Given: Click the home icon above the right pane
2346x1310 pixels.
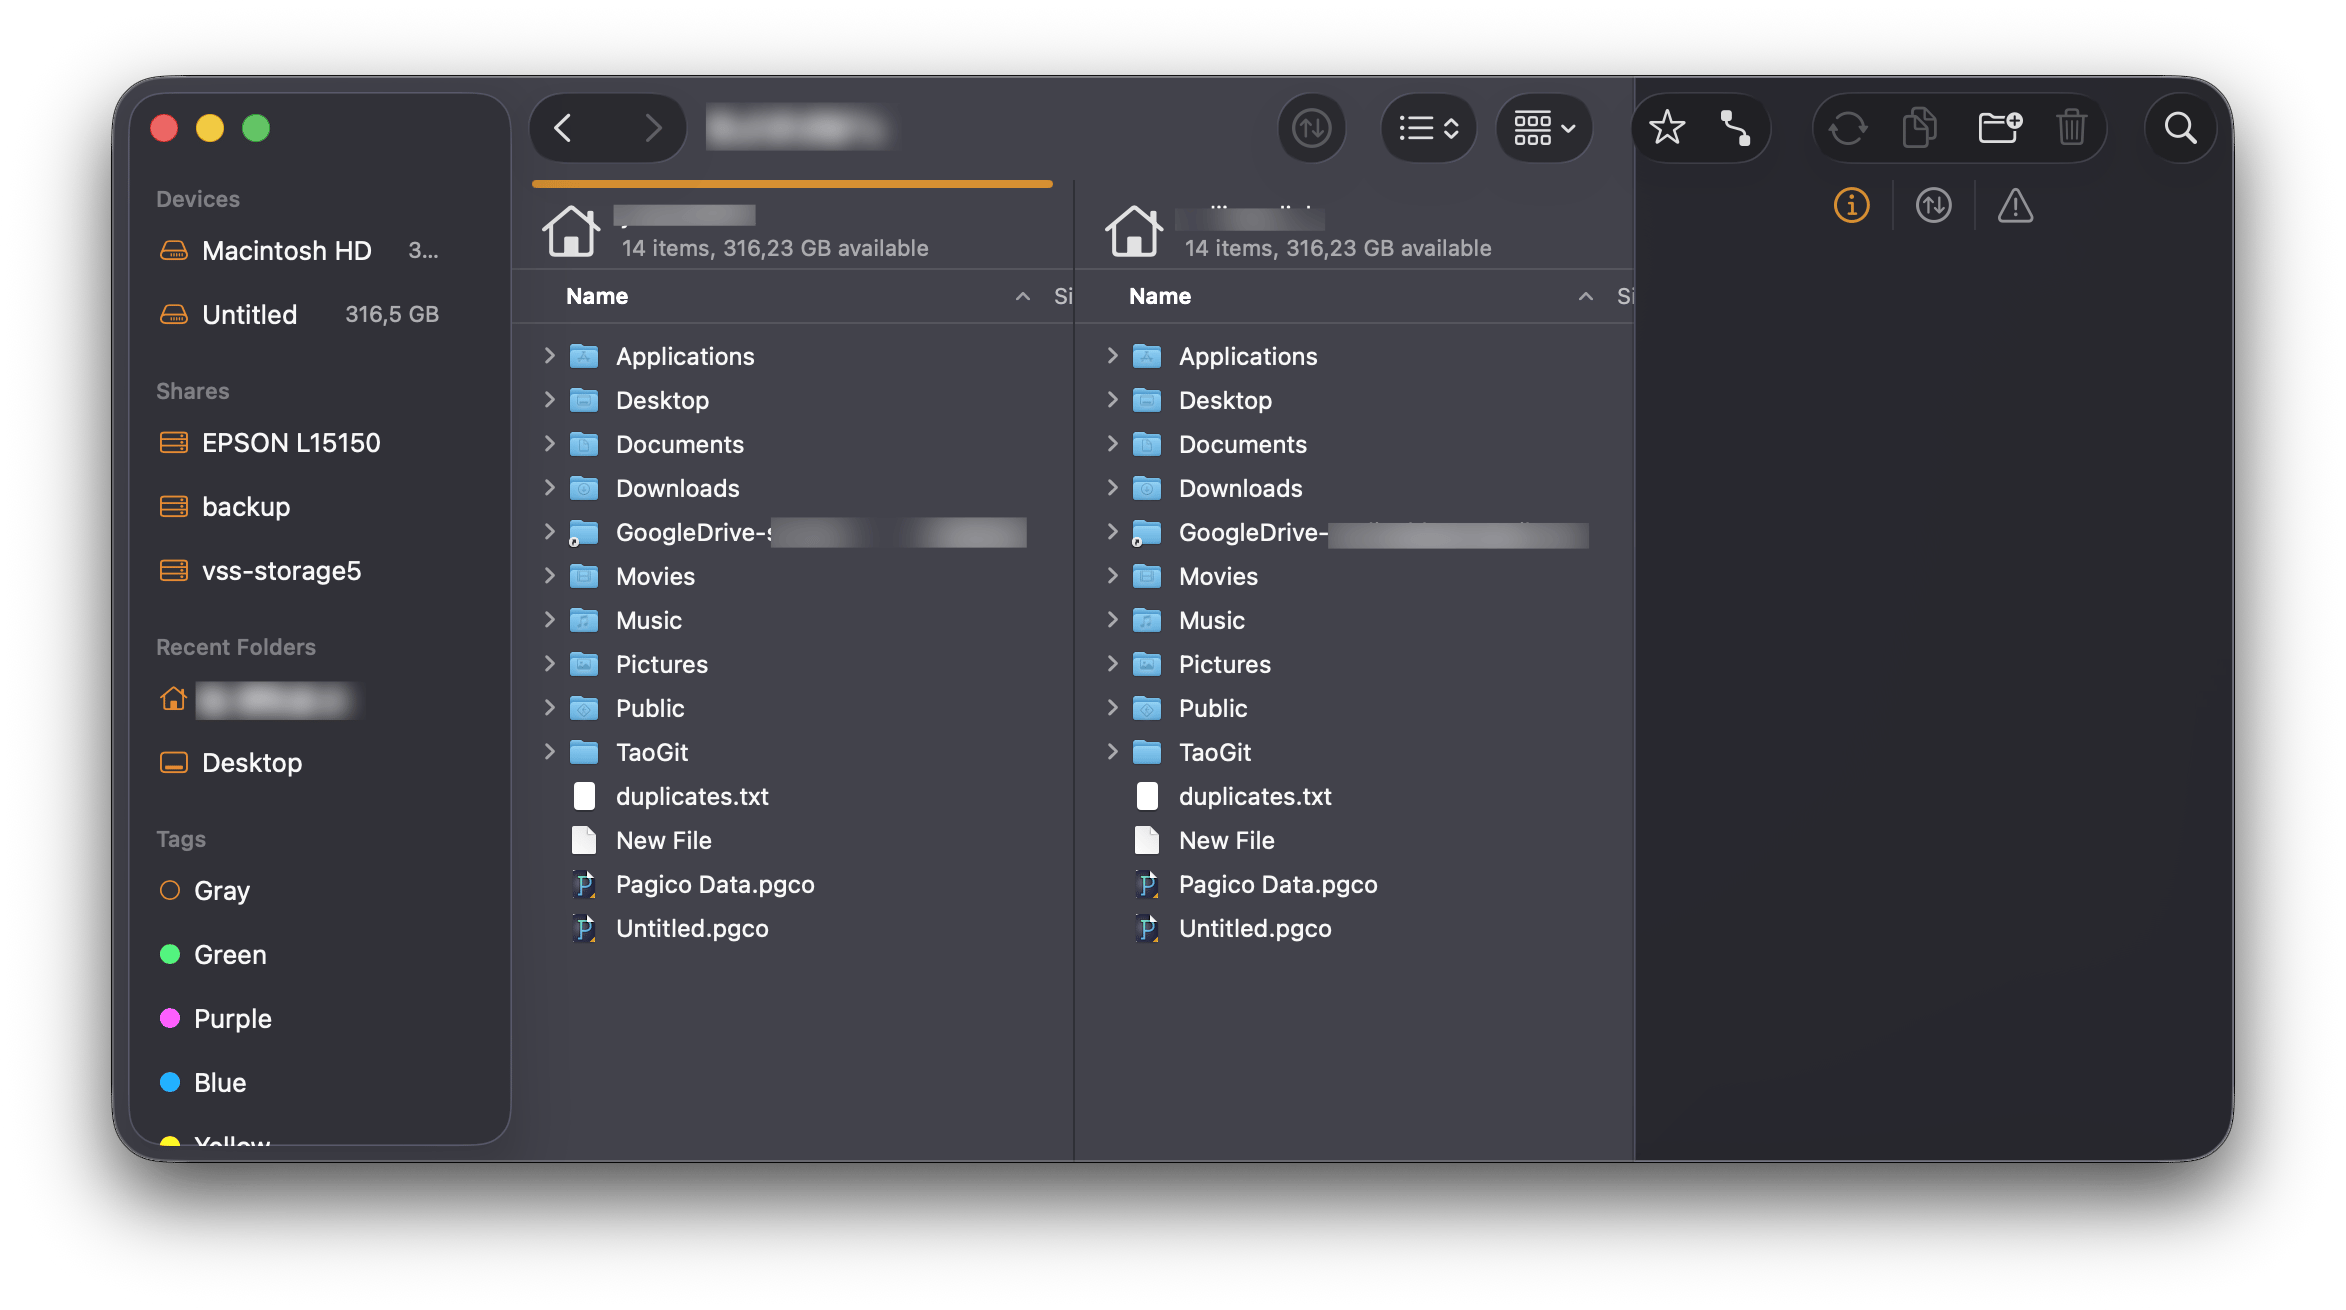Looking at the screenshot, I should 1134,230.
